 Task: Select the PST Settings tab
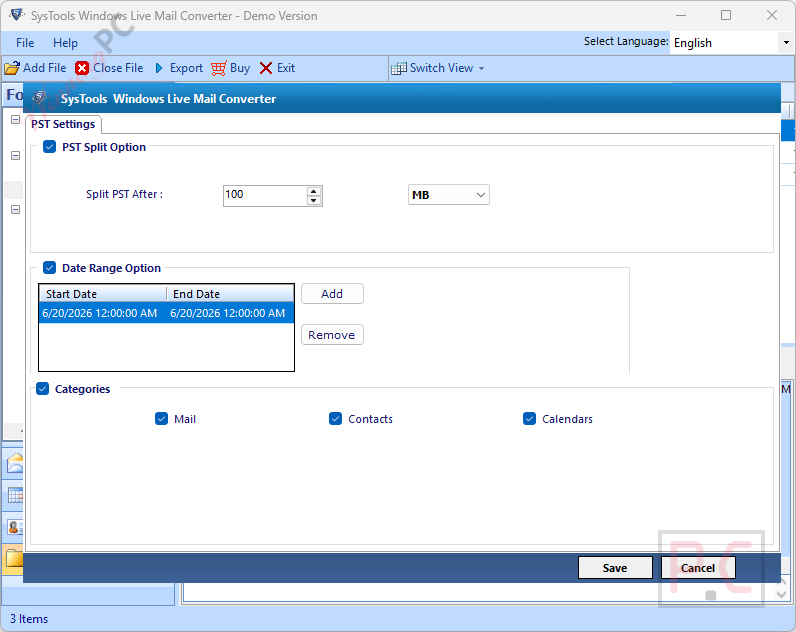pos(63,124)
